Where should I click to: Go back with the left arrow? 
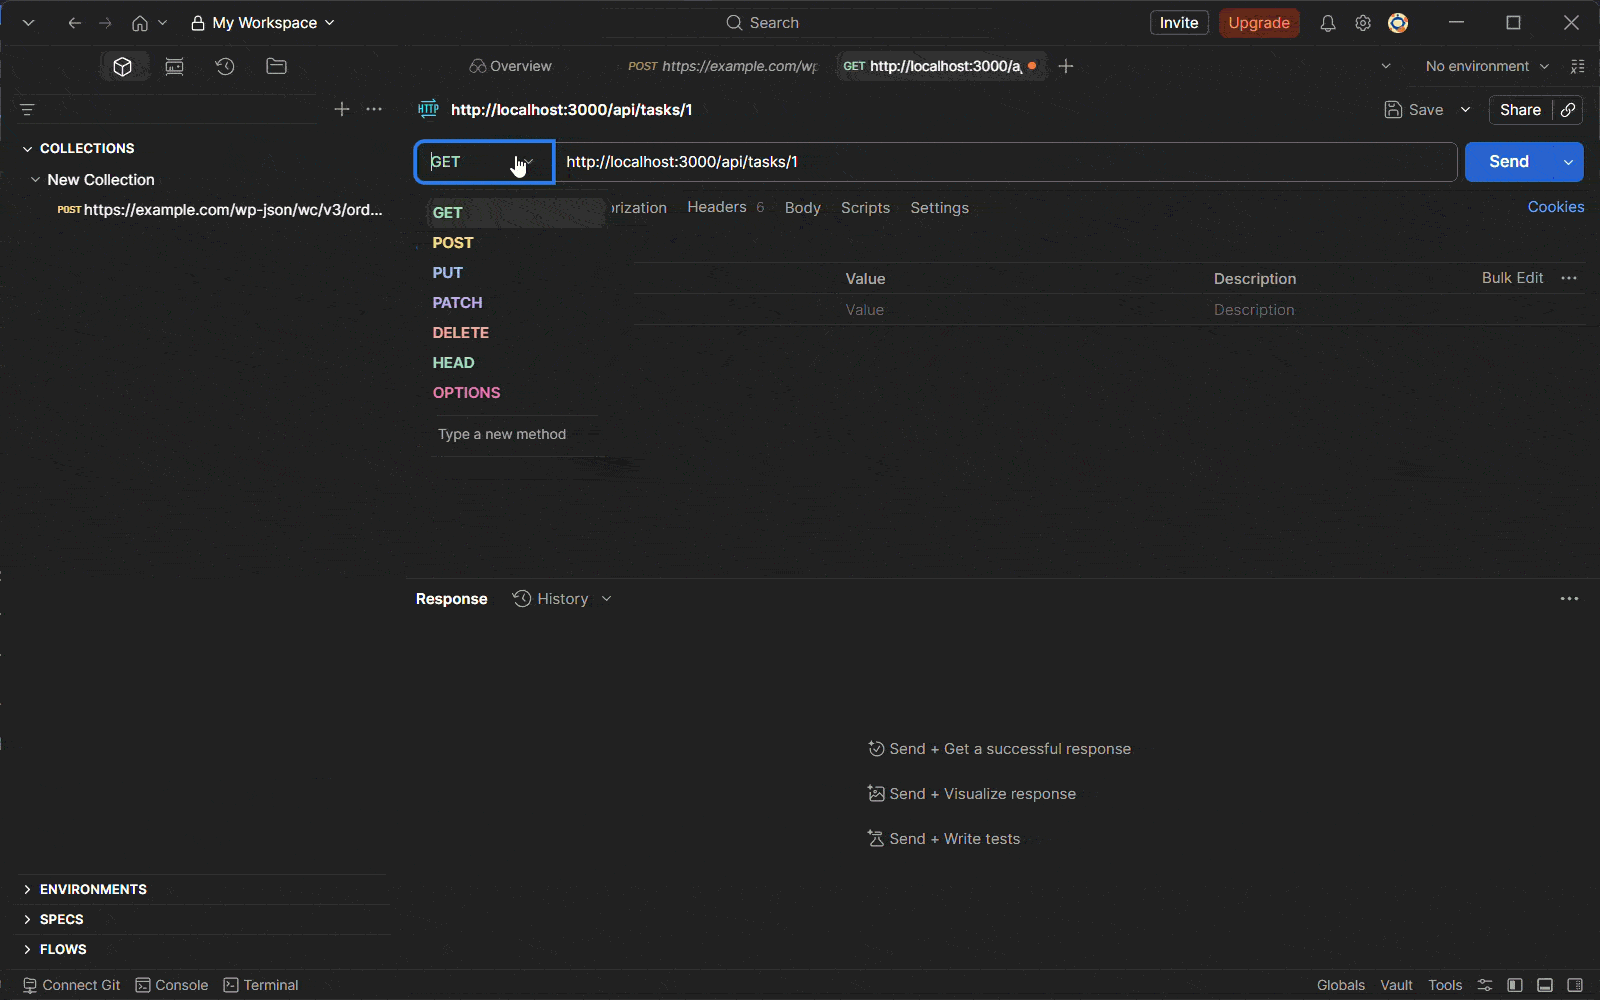(74, 23)
